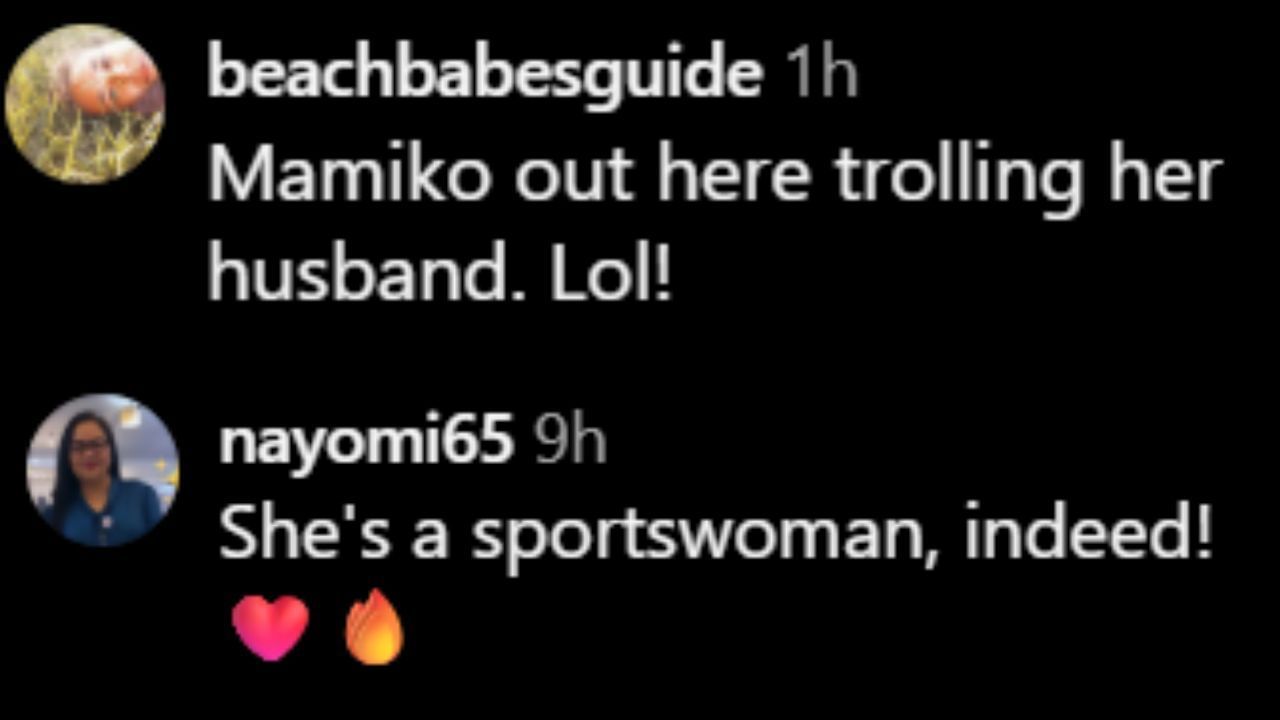Click "Lol!" in the first comment
This screenshot has height=720, width=1280.
click(608, 272)
